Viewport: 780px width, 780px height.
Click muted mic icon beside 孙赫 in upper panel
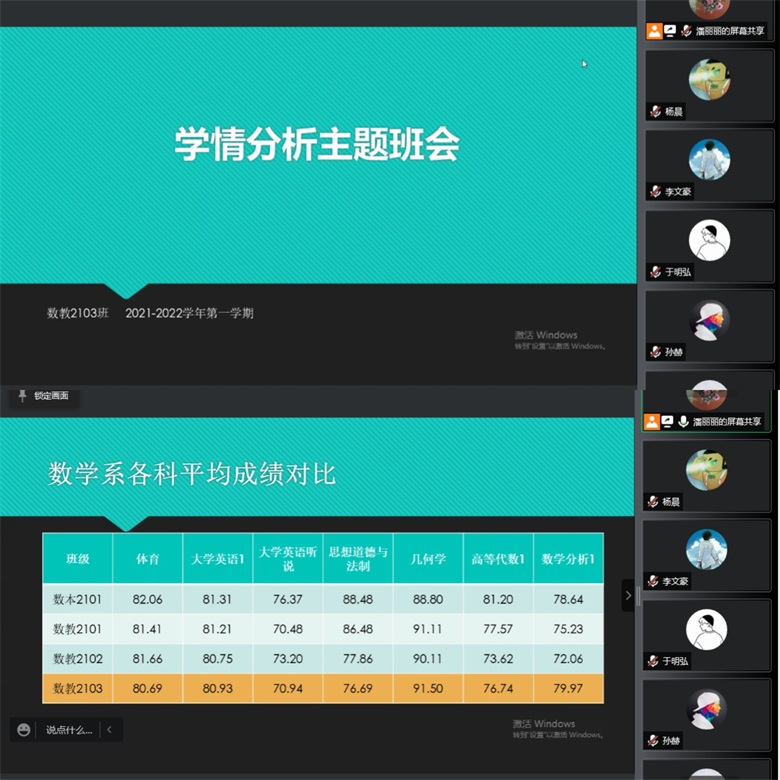coord(654,351)
